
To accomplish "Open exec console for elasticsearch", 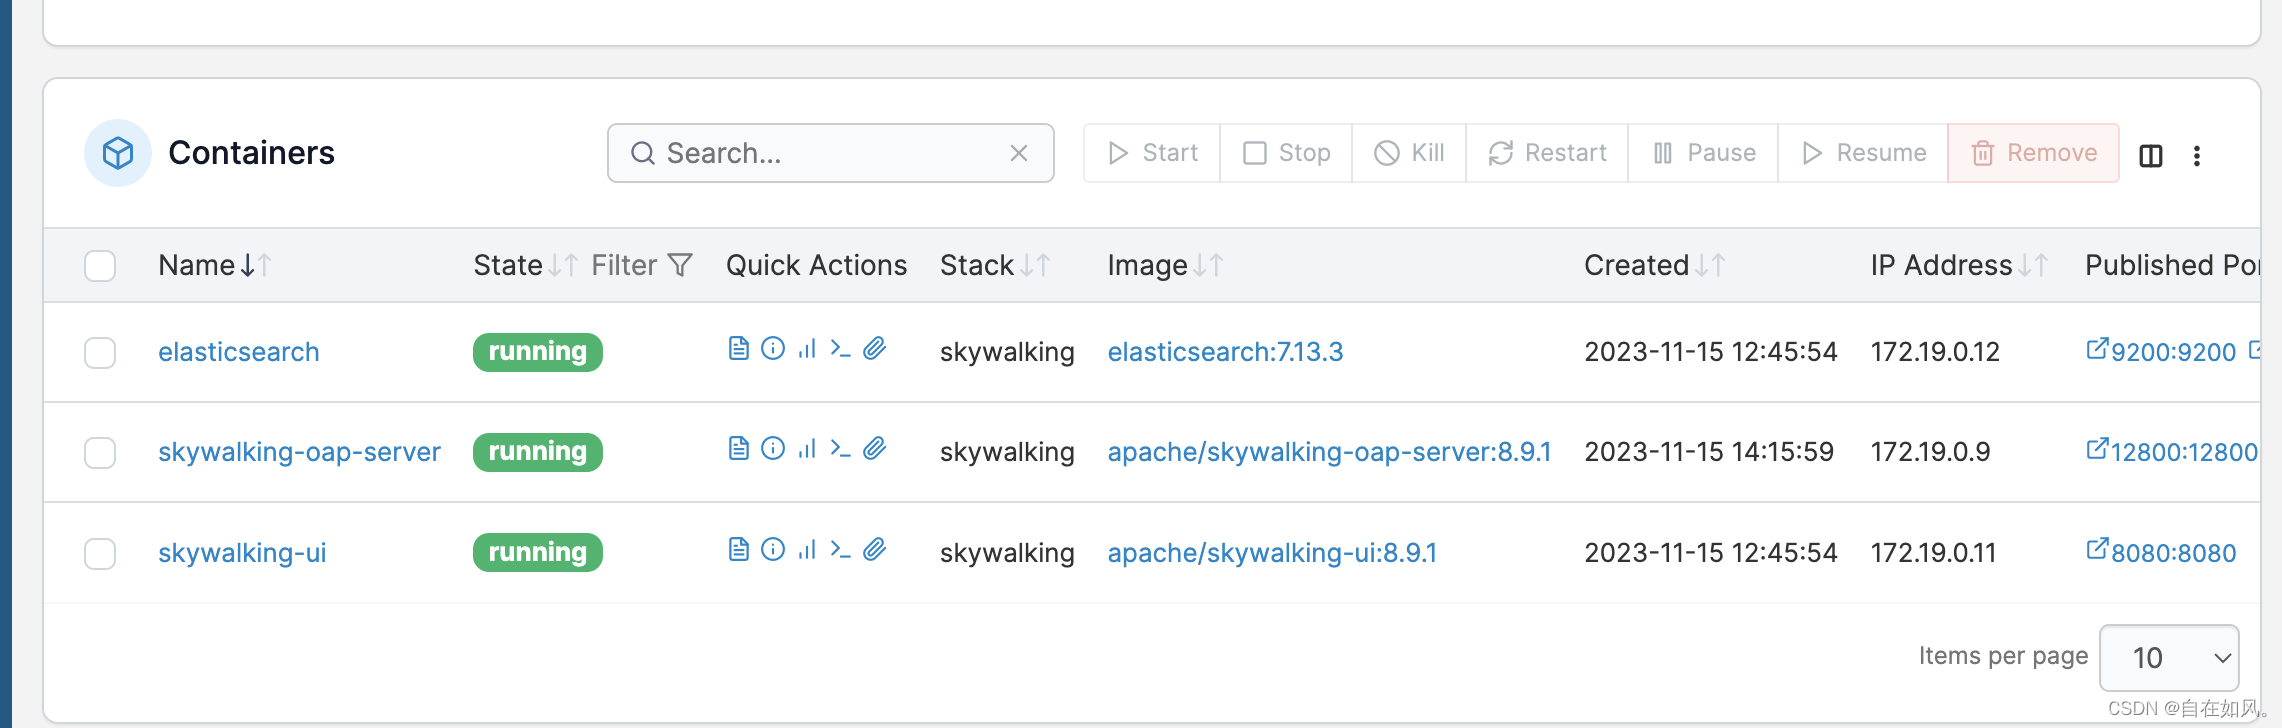I will click(841, 348).
